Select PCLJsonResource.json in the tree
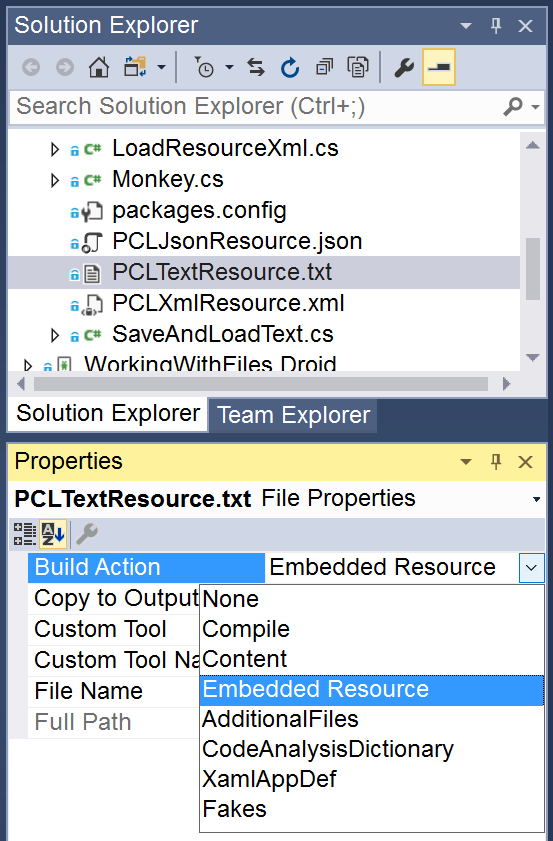Image resolution: width=553 pixels, height=841 pixels. 237,241
